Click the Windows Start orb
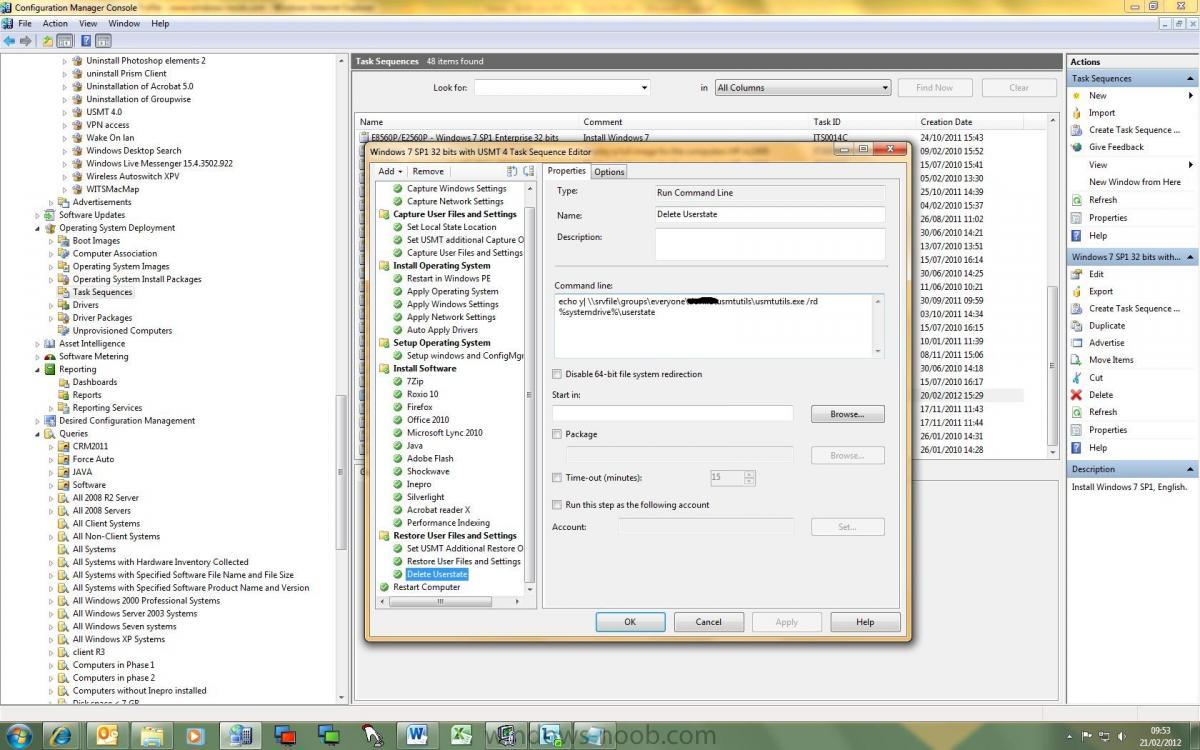This screenshot has height=750, width=1200. tap(18, 735)
